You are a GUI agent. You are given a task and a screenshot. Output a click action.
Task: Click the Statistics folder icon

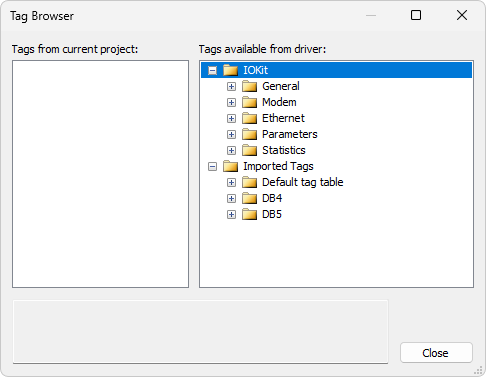(249, 150)
